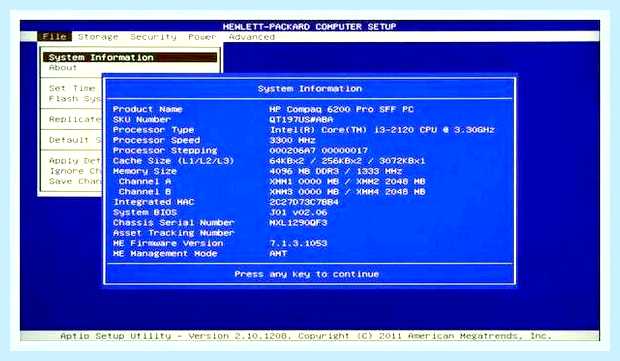This screenshot has width=620, height=361.
Task: Open the Power menu
Action: pyautogui.click(x=202, y=37)
